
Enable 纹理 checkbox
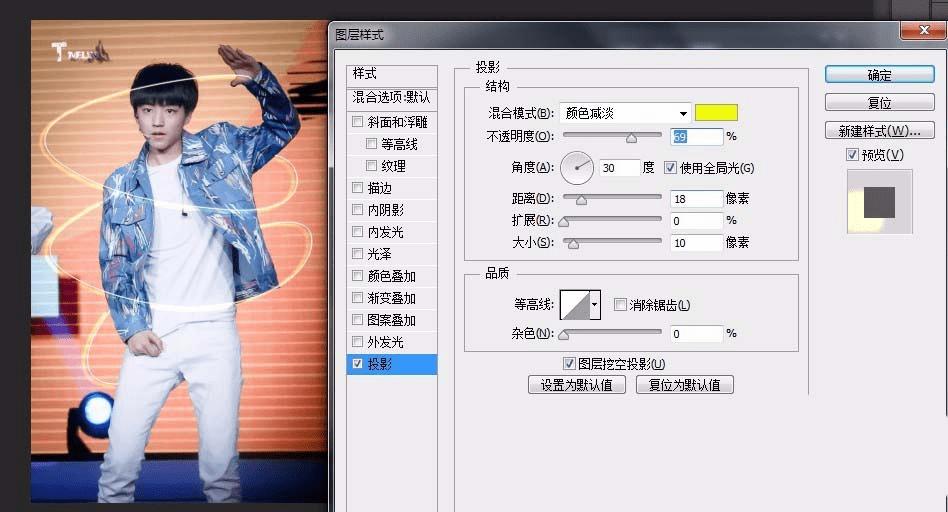(371, 166)
